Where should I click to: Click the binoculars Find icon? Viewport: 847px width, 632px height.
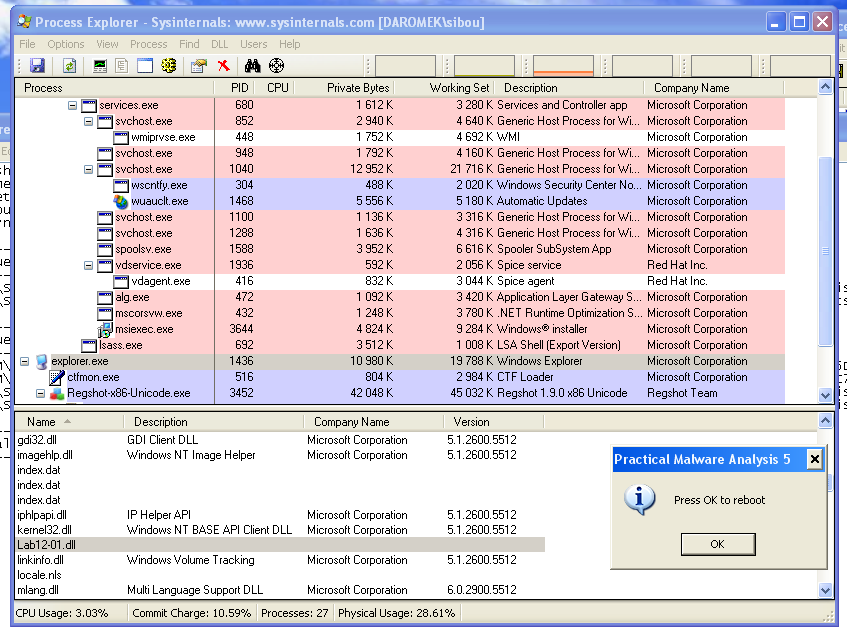pyautogui.click(x=253, y=66)
